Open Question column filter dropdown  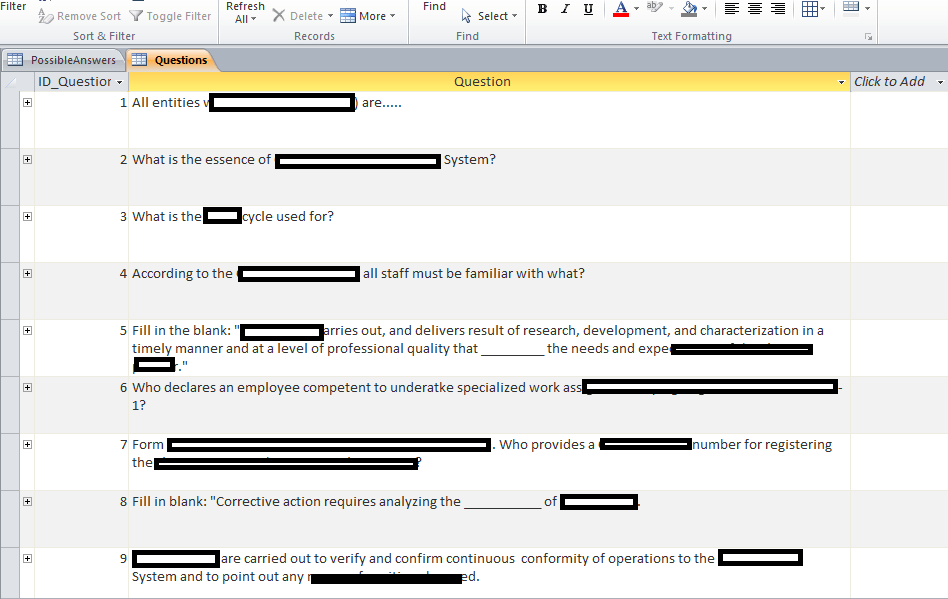841,82
